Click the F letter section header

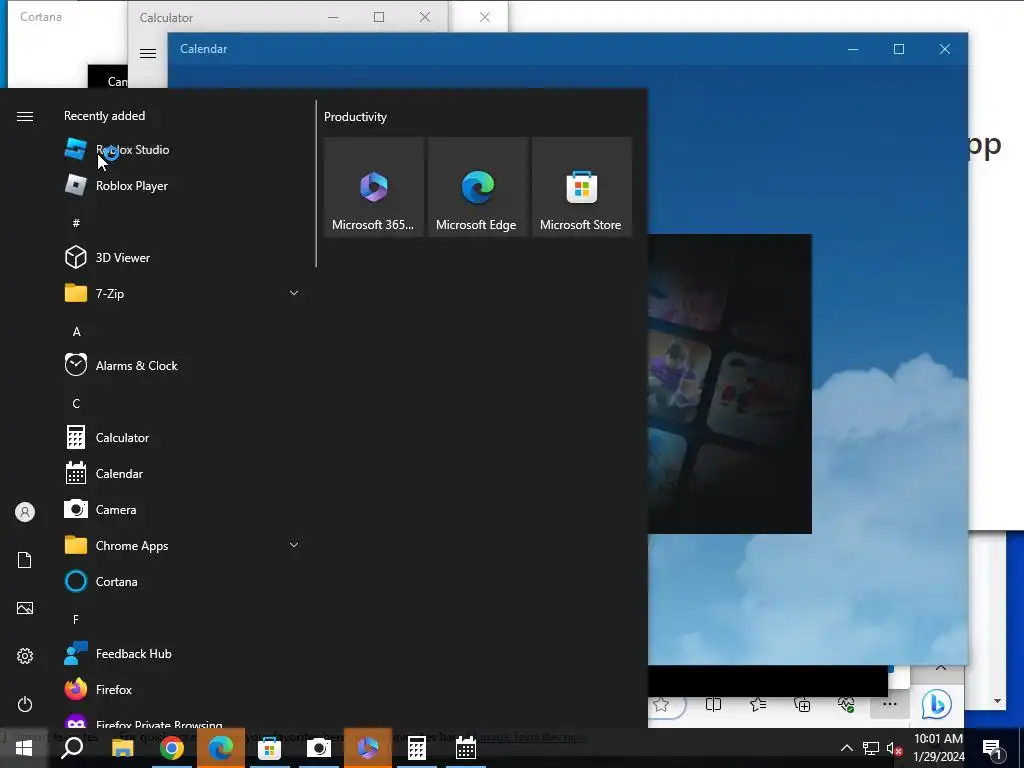click(x=76, y=618)
